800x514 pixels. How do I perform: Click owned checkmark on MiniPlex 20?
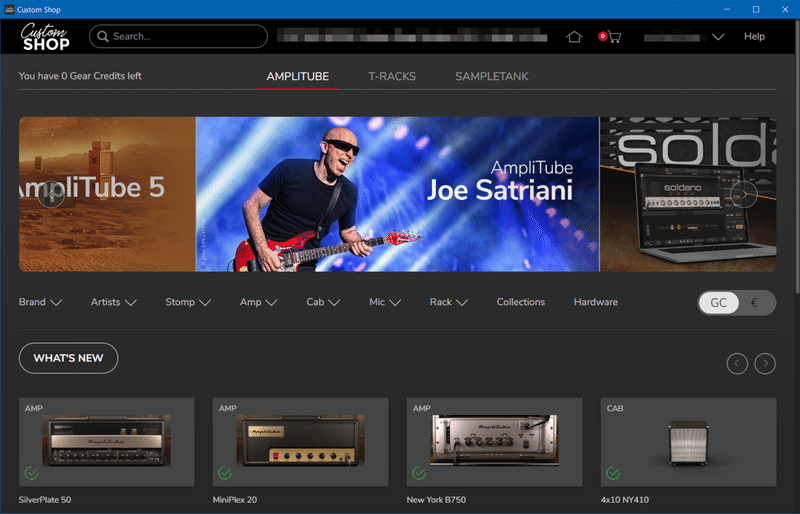coord(225,473)
